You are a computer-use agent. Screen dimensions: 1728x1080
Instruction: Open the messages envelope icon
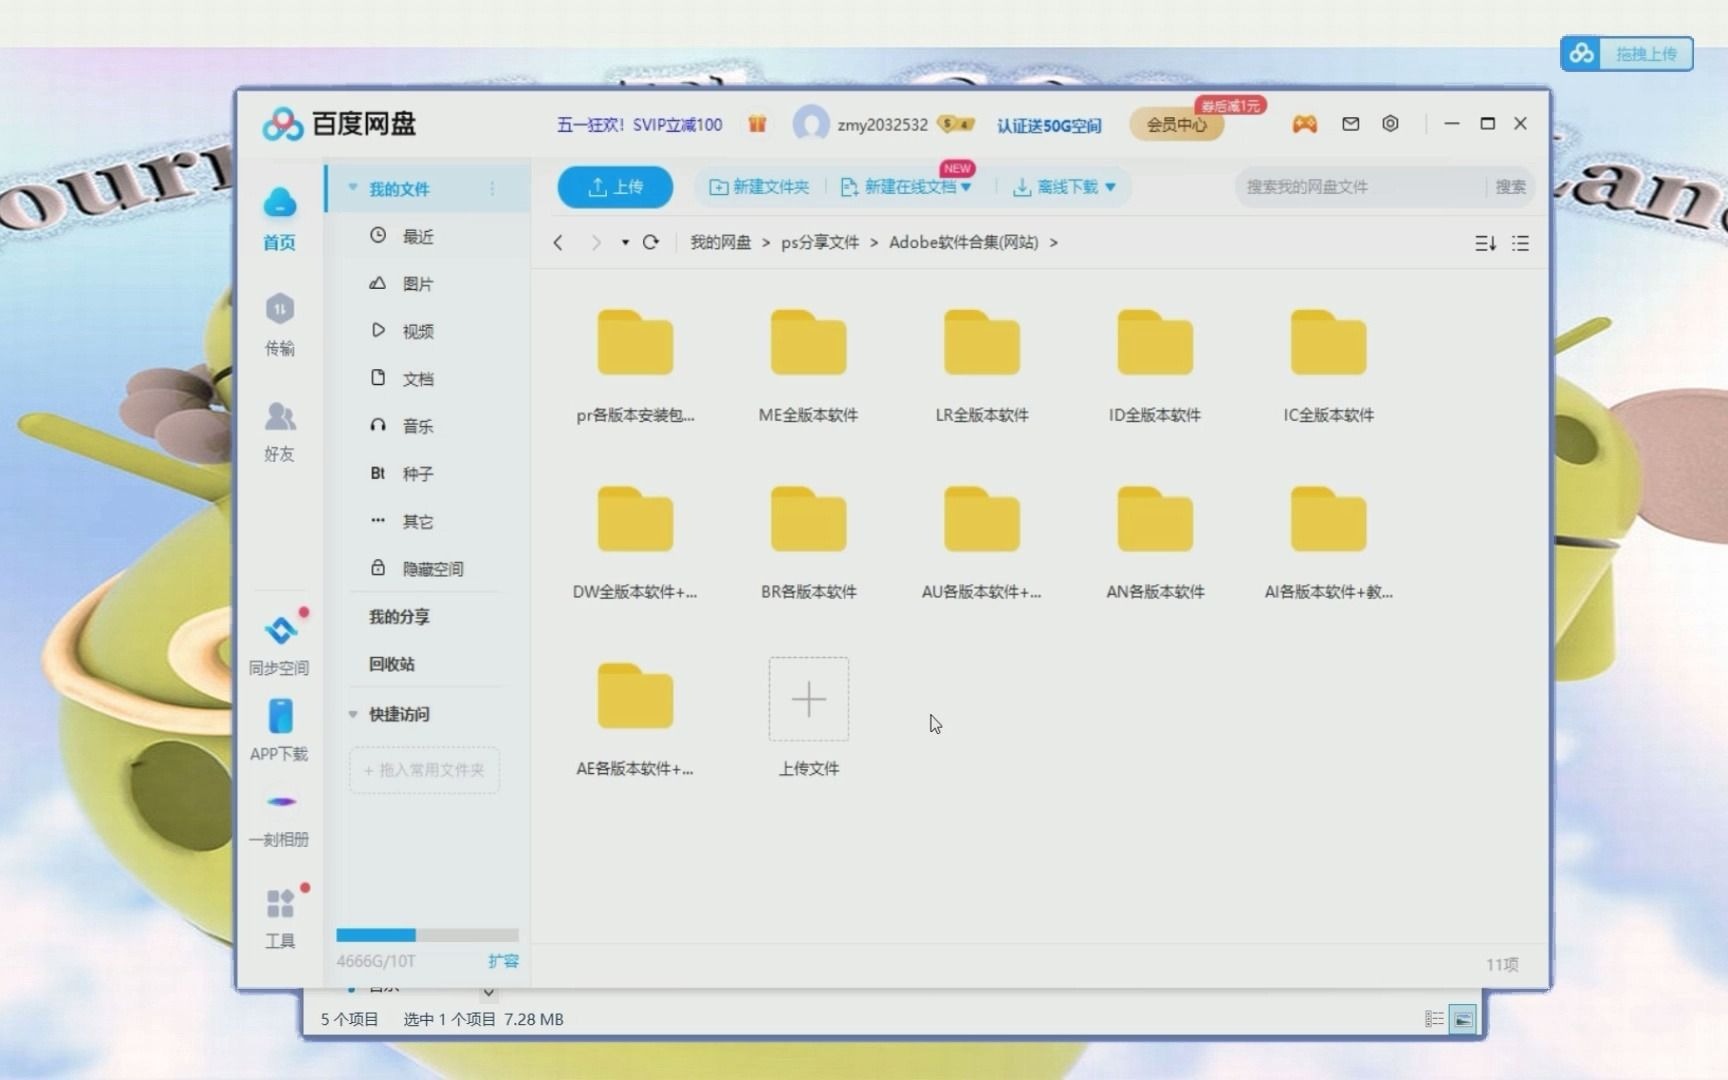1350,123
